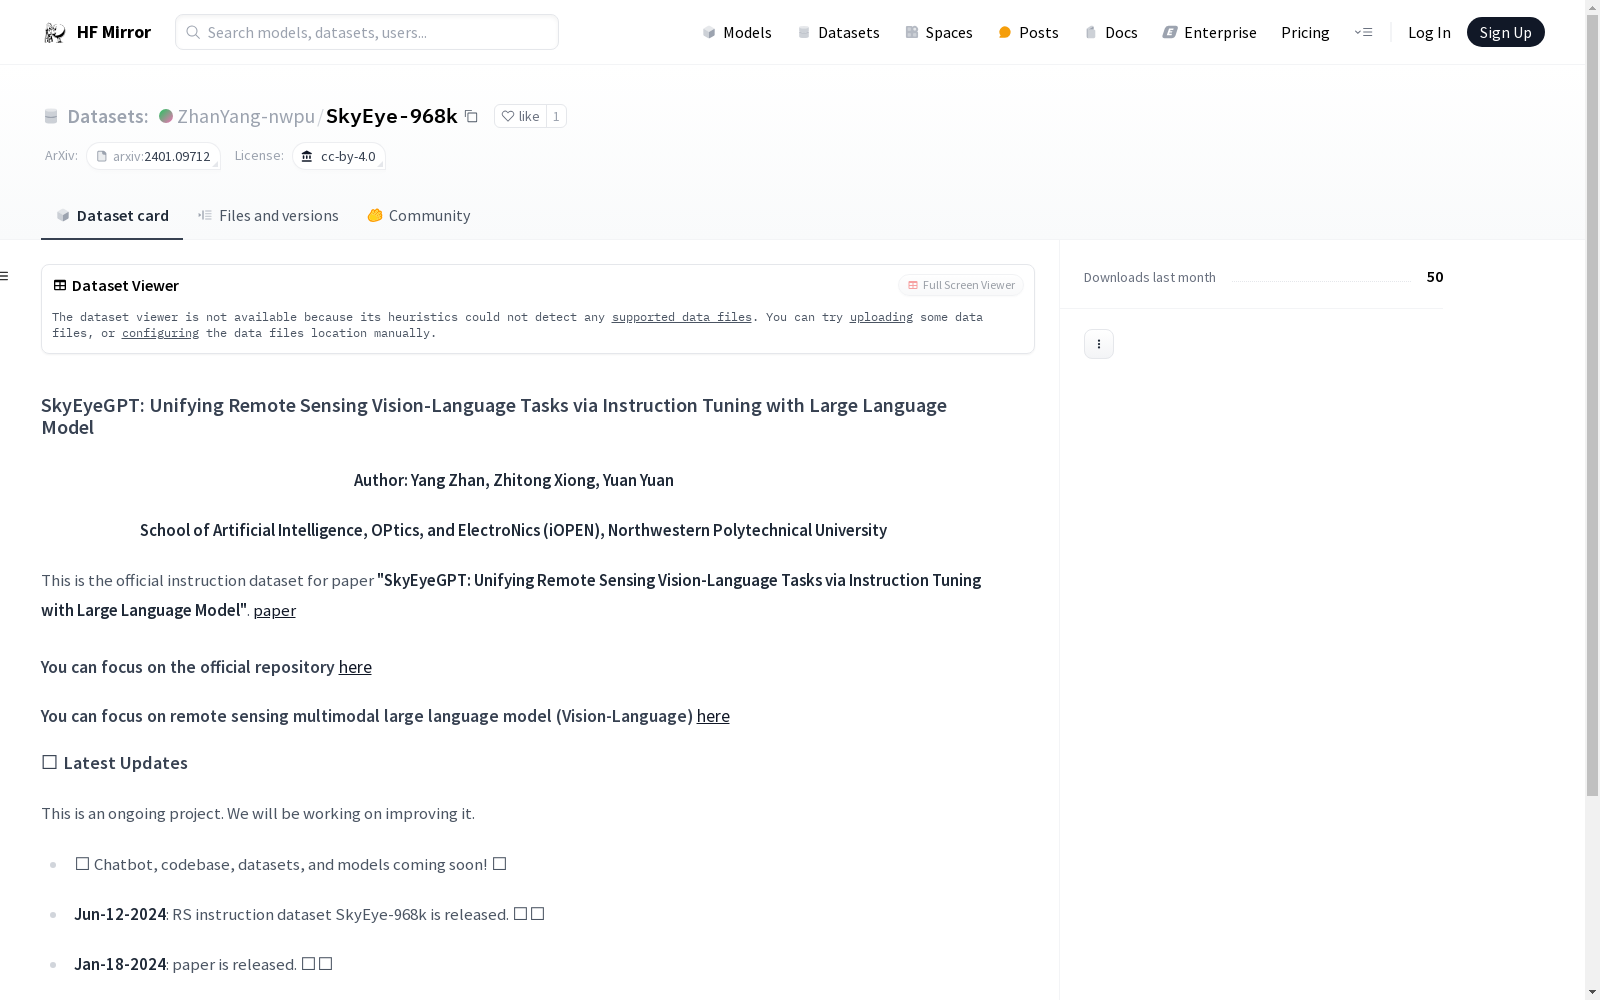1600x1000 pixels.
Task: Open the Files and versions tab
Action: coord(268,216)
